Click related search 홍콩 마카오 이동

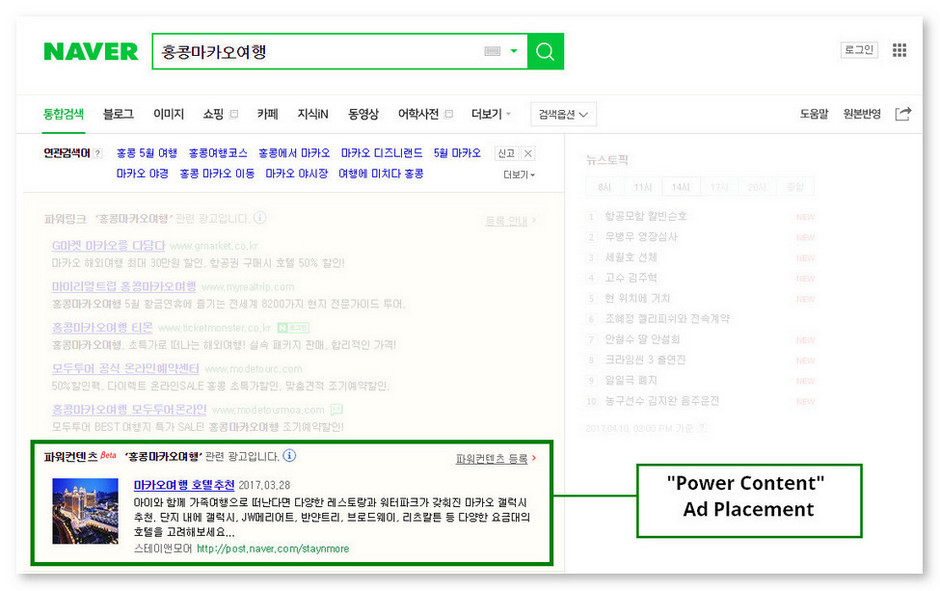pyautogui.click(x=217, y=174)
